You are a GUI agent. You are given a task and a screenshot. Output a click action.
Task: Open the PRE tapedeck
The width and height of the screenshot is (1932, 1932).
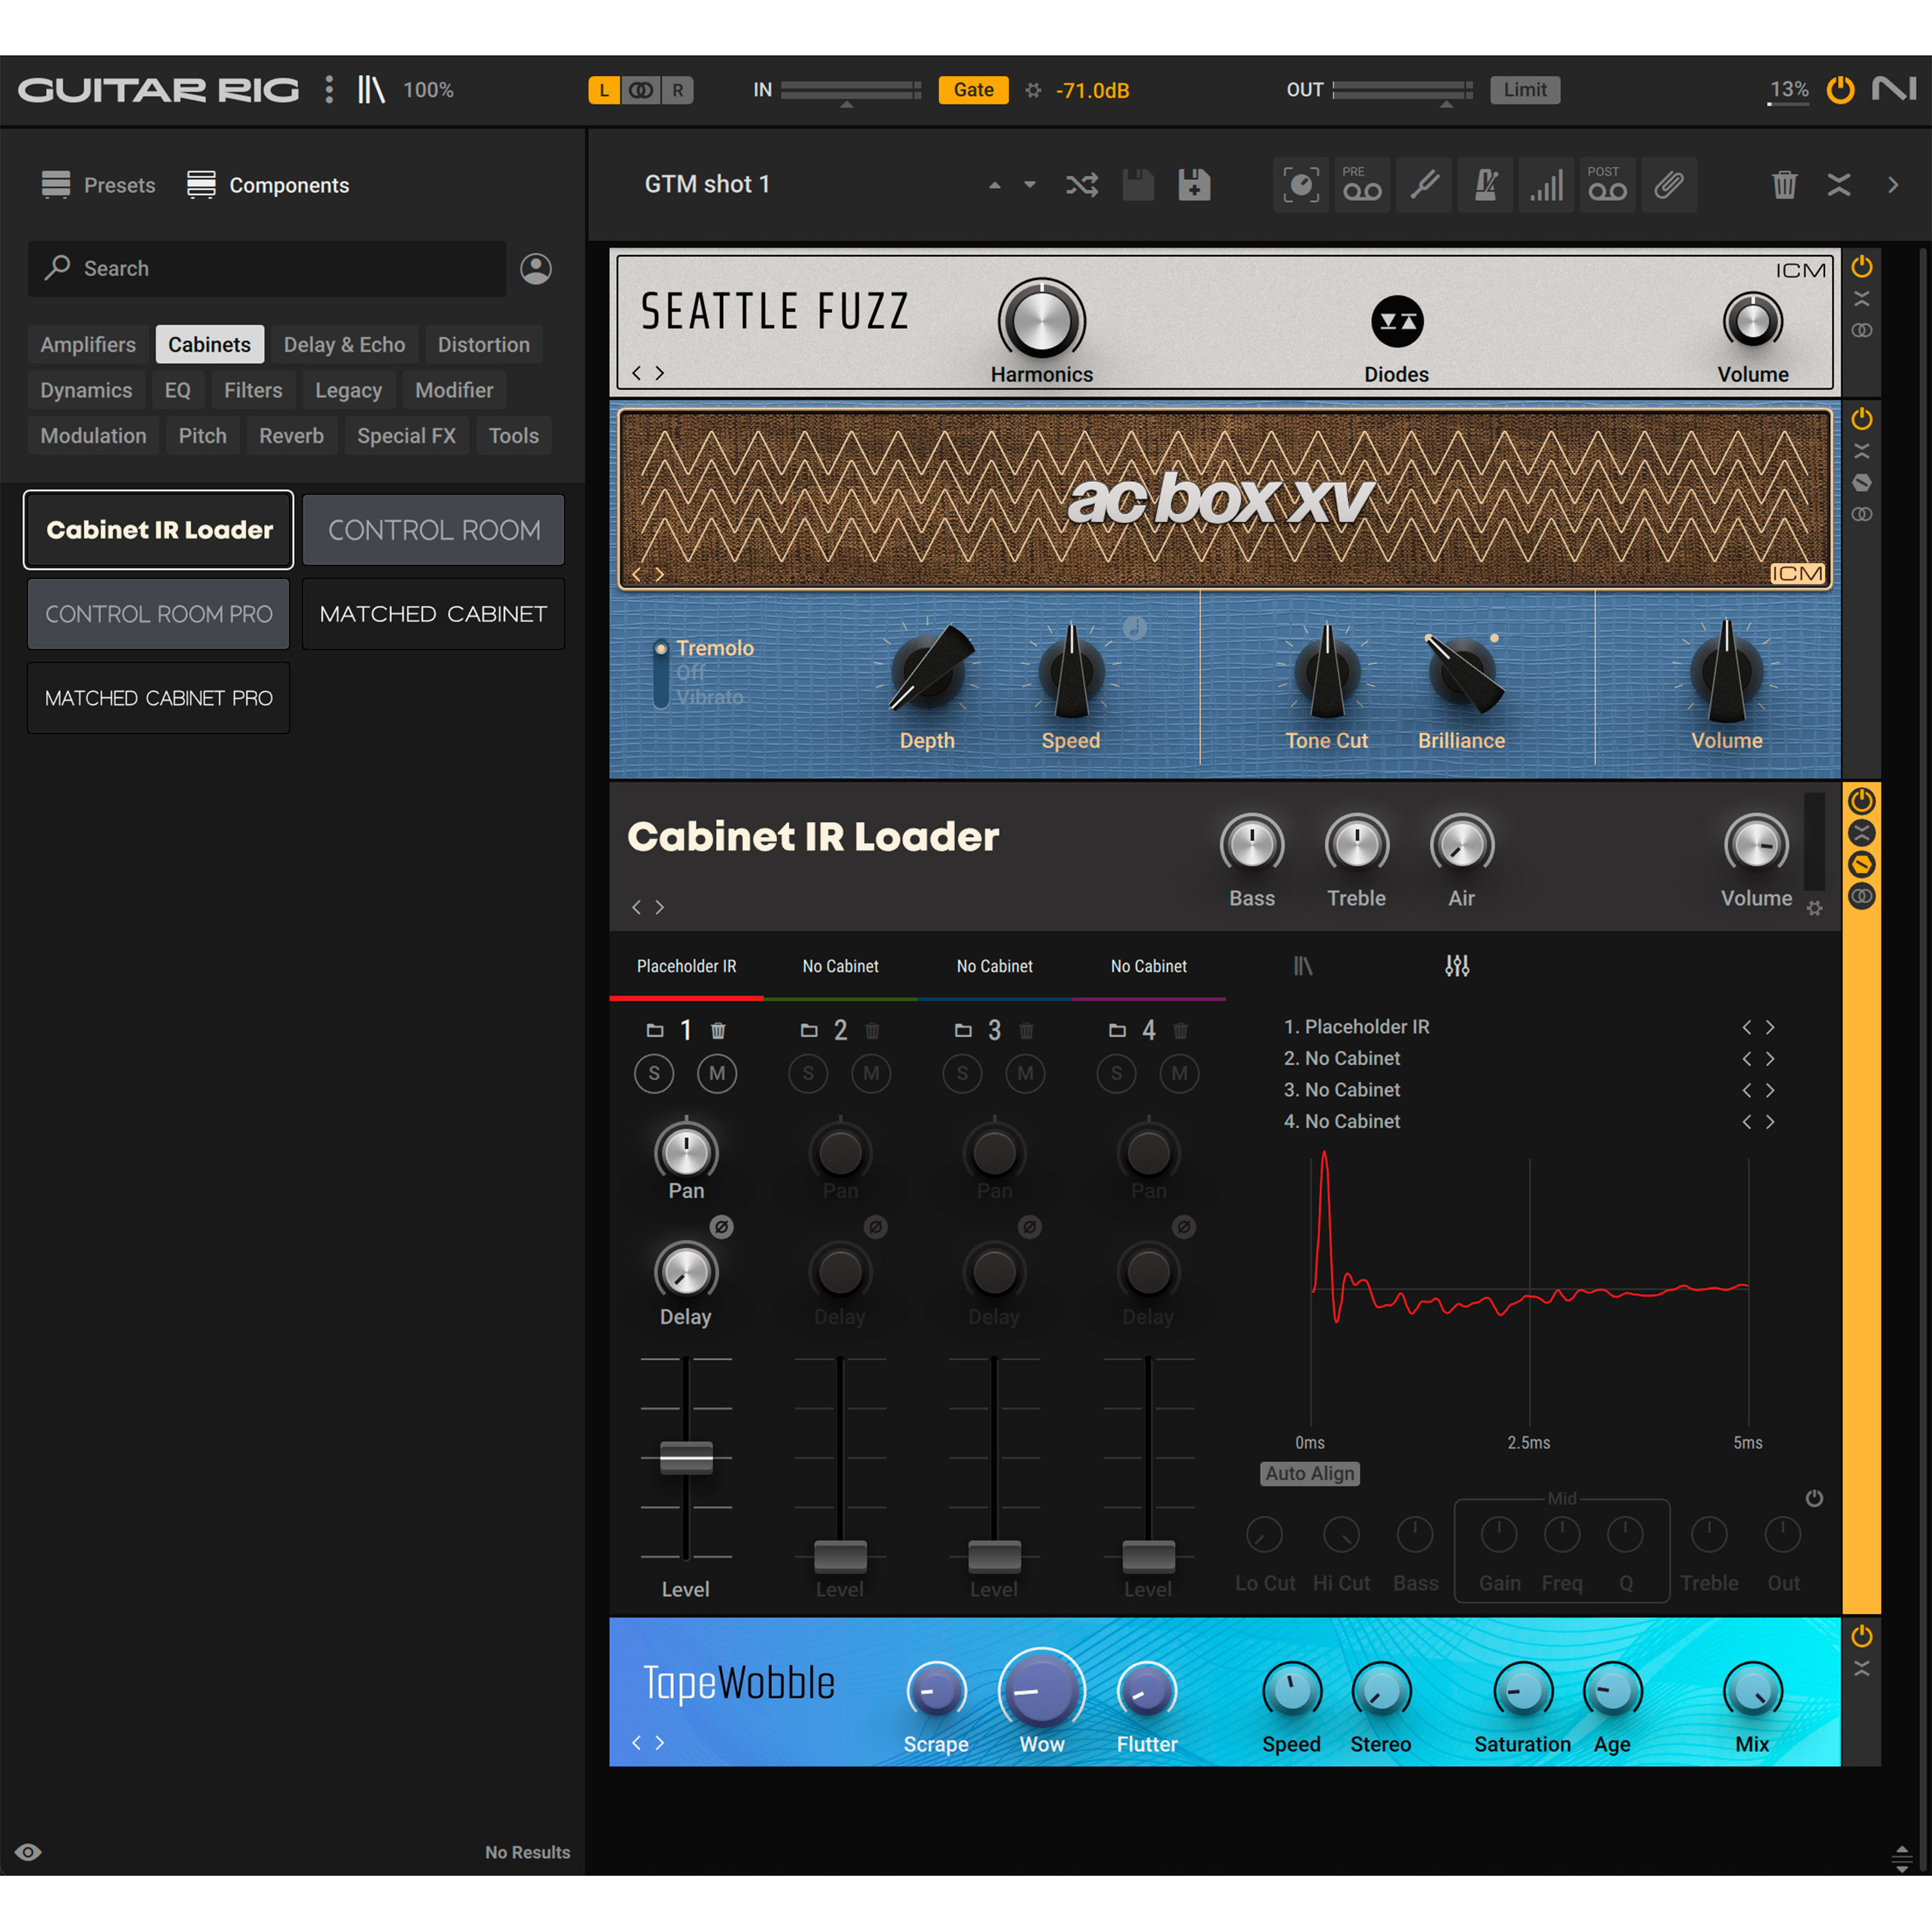[x=1362, y=184]
